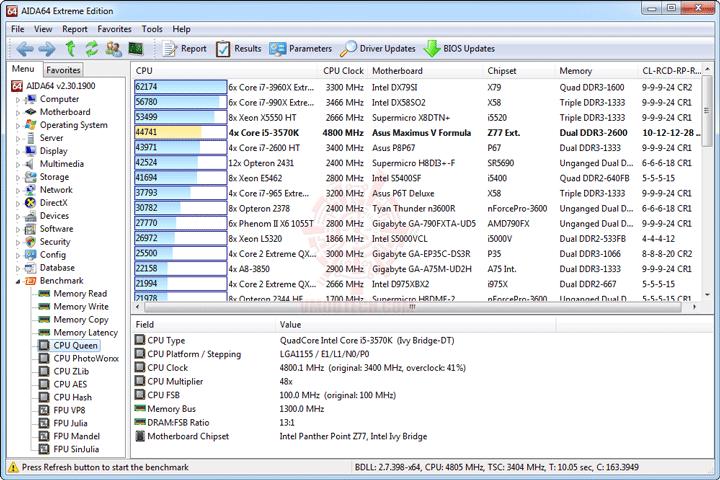Image resolution: width=720 pixels, height=480 pixels.
Task: Select the Security shield icon in the tree
Action: coord(30,242)
